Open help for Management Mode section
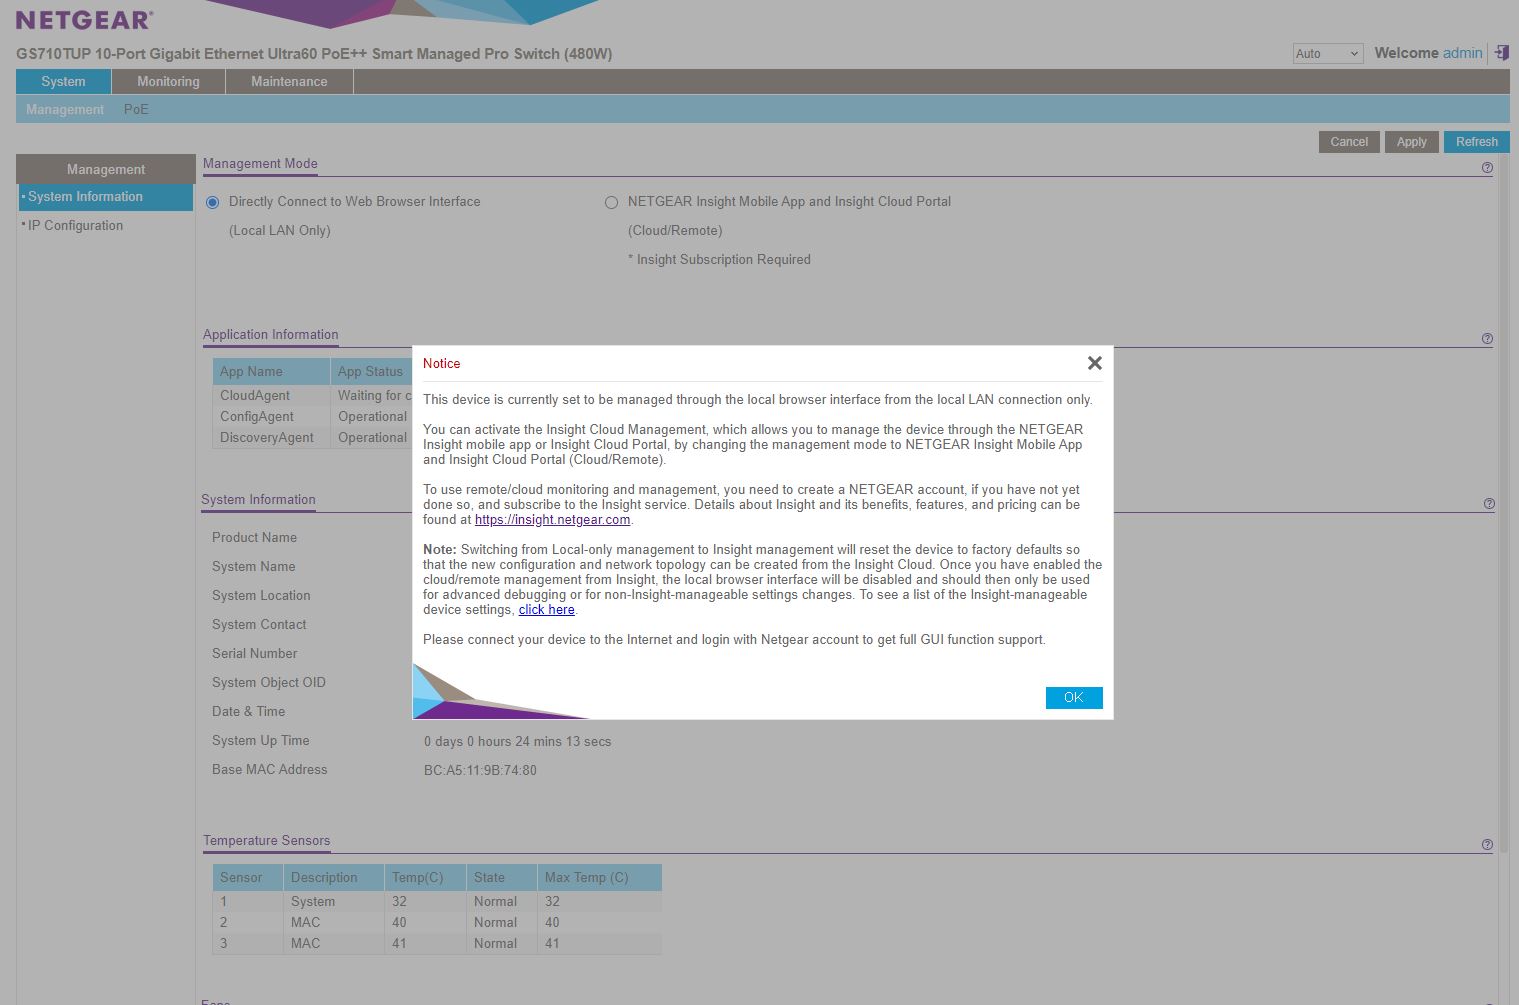Viewport: 1519px width, 1005px height. tap(1487, 168)
